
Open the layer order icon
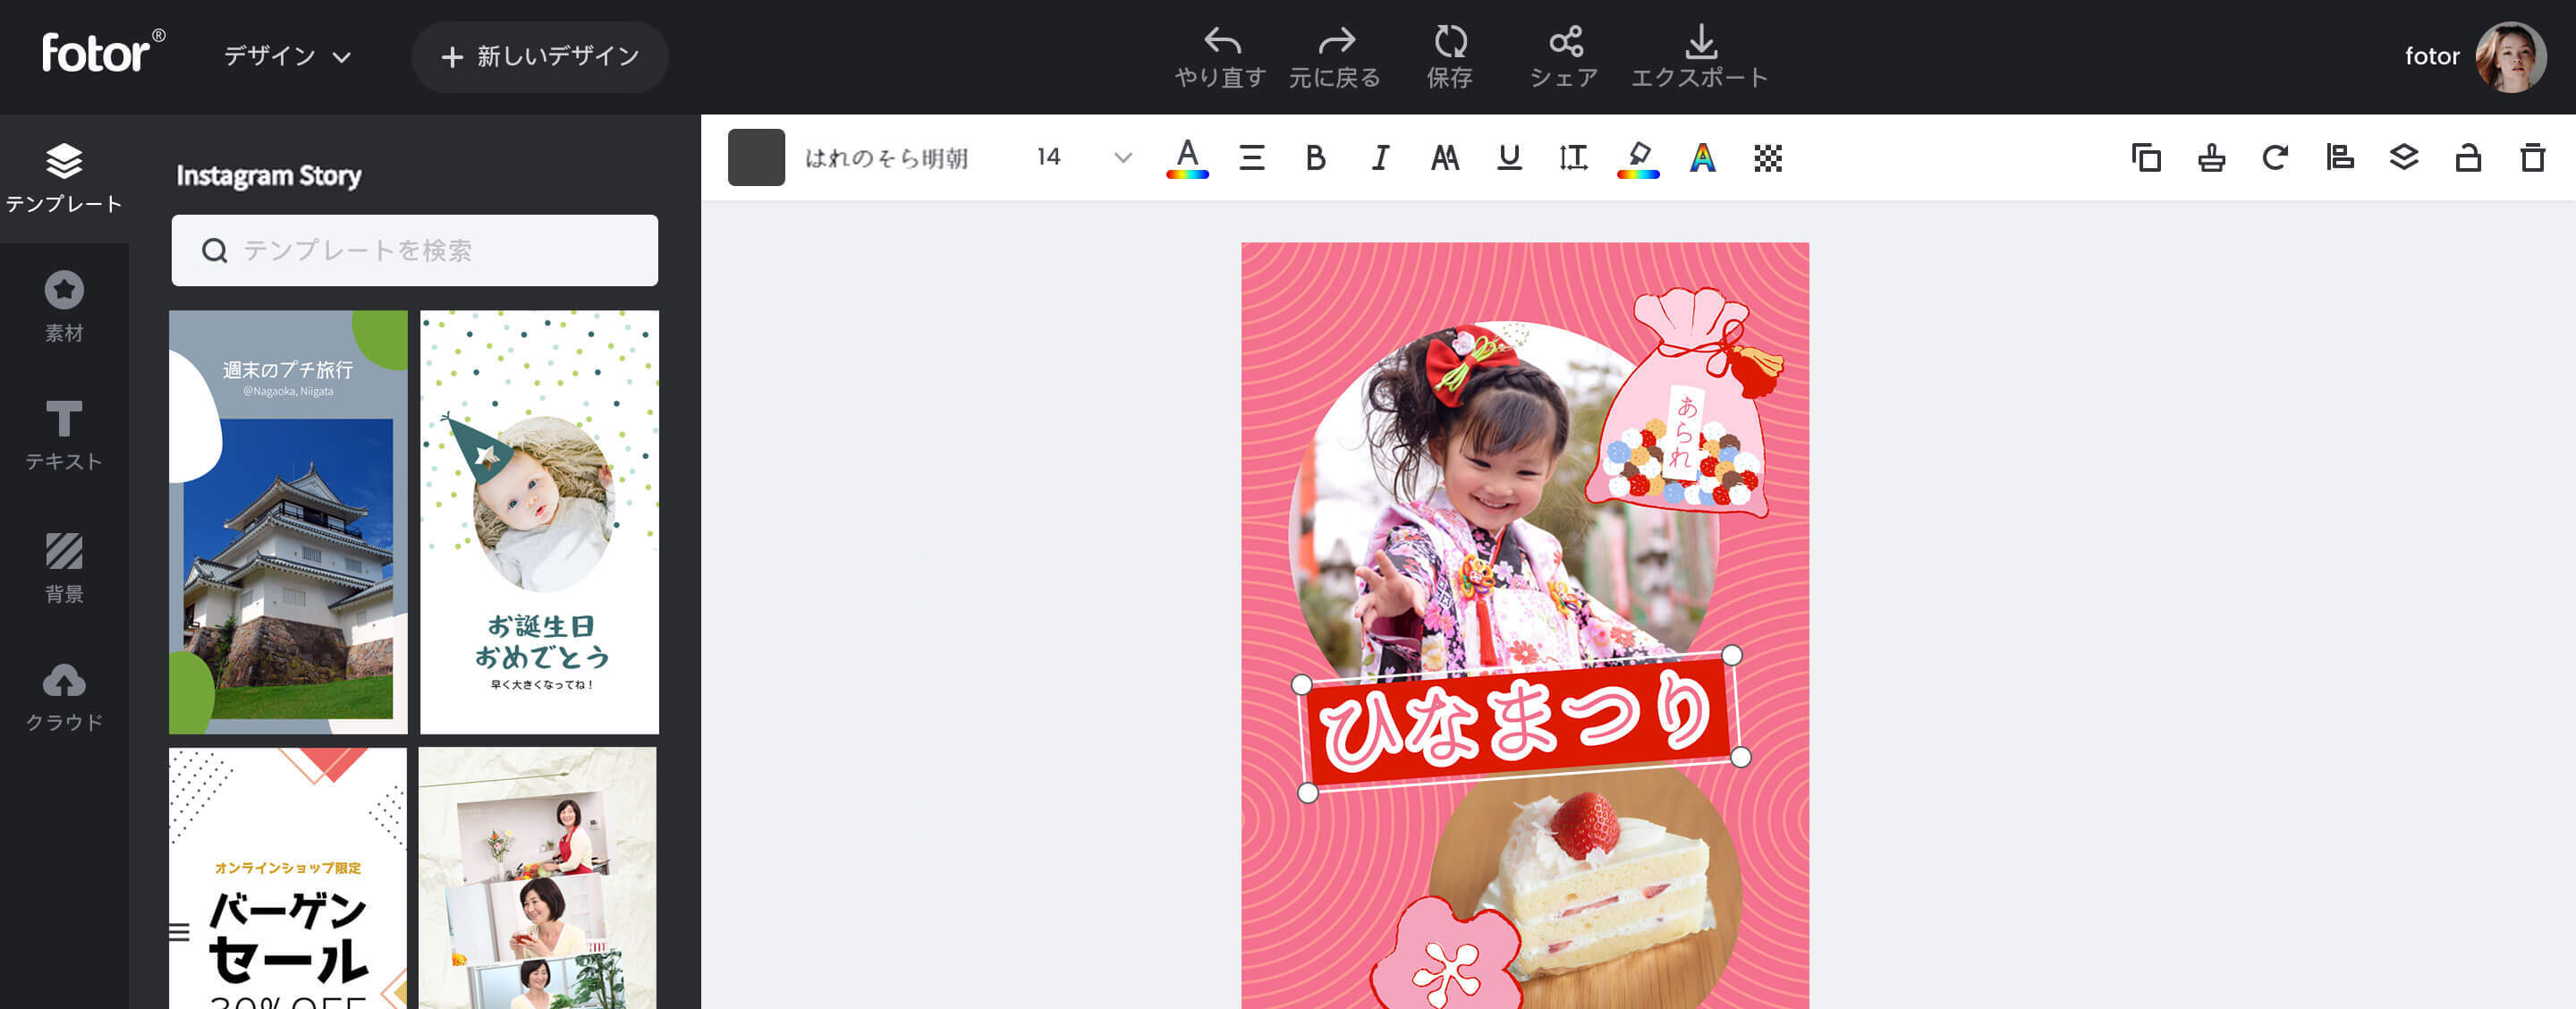click(x=2404, y=158)
